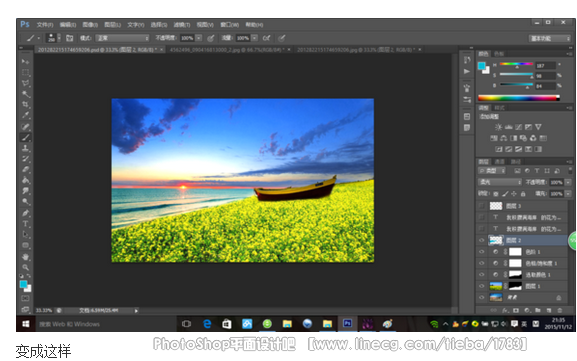
Task: Select the Healing Brush tool
Action: 25,127
